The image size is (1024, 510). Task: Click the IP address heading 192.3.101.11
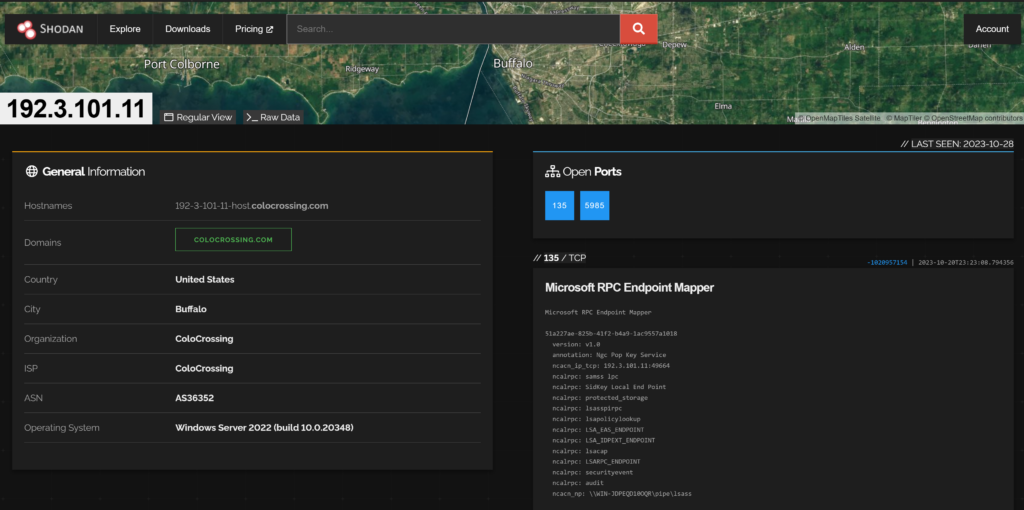point(76,109)
